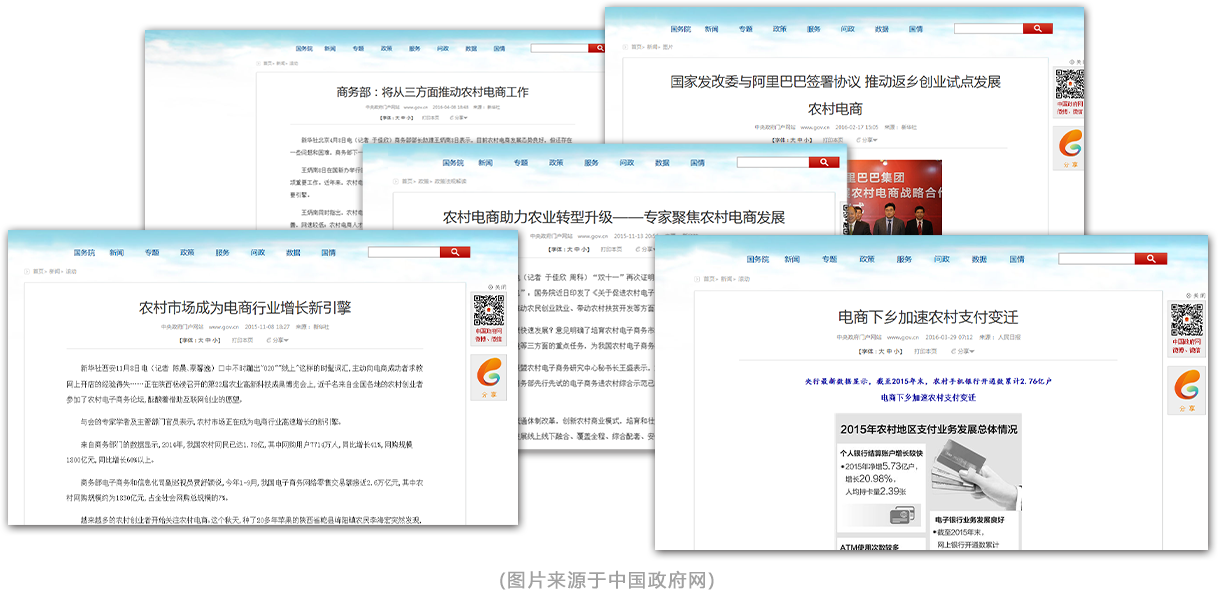Screen dimensions: 1218x592
Task: Select 政策 in the 农村市场 page navigation
Action: 187,253
